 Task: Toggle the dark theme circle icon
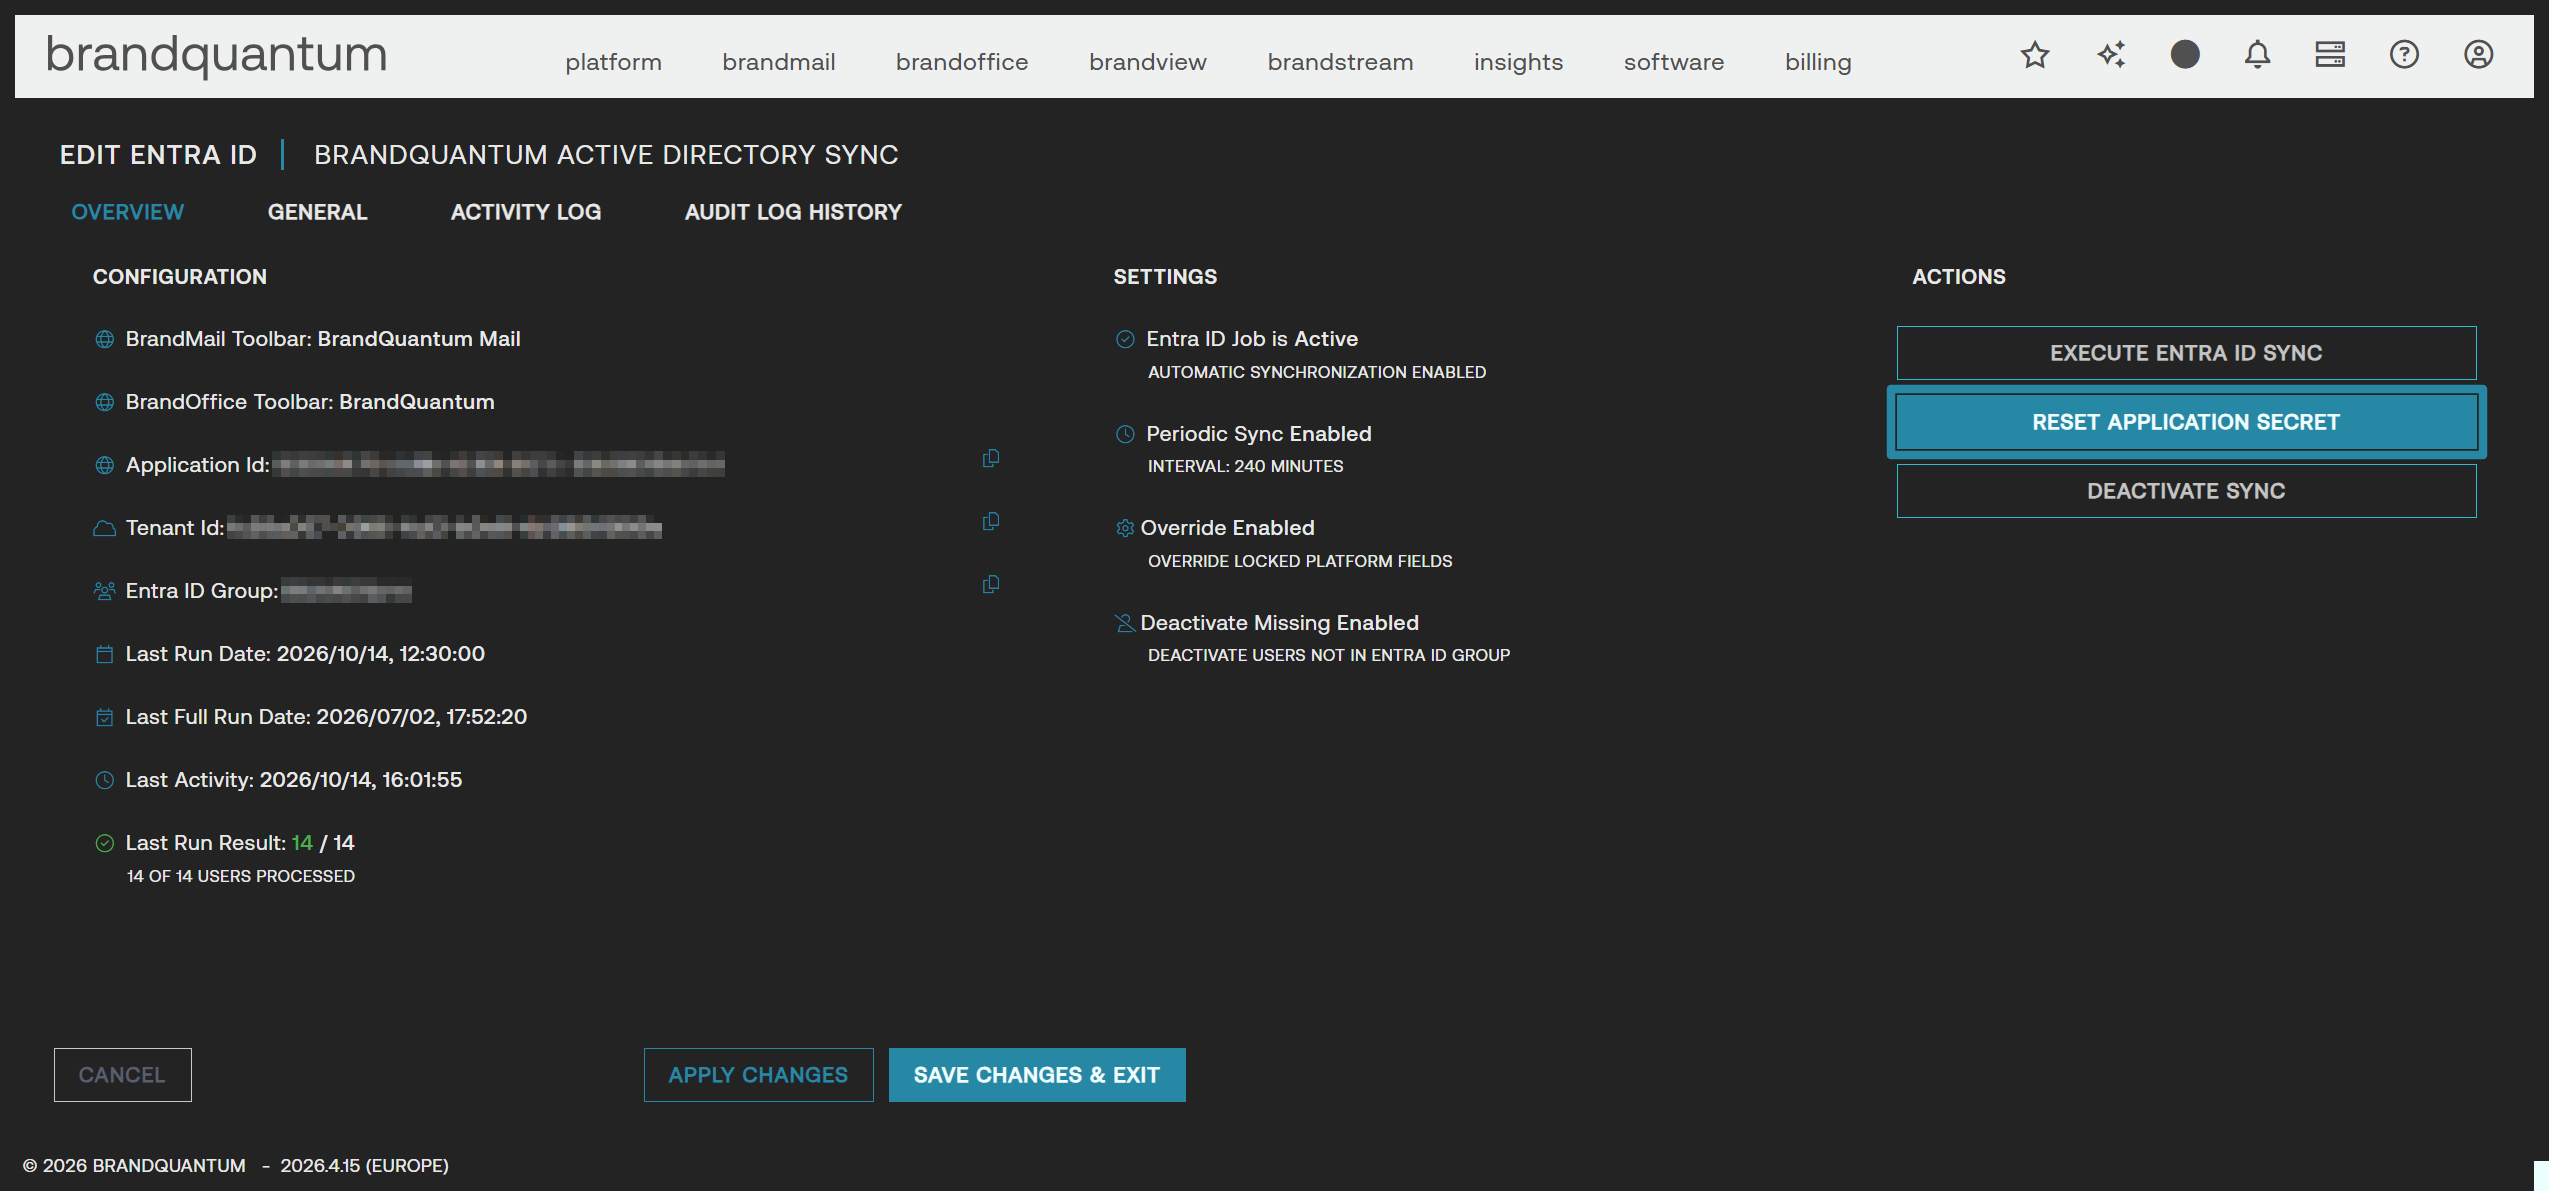coord(2185,54)
